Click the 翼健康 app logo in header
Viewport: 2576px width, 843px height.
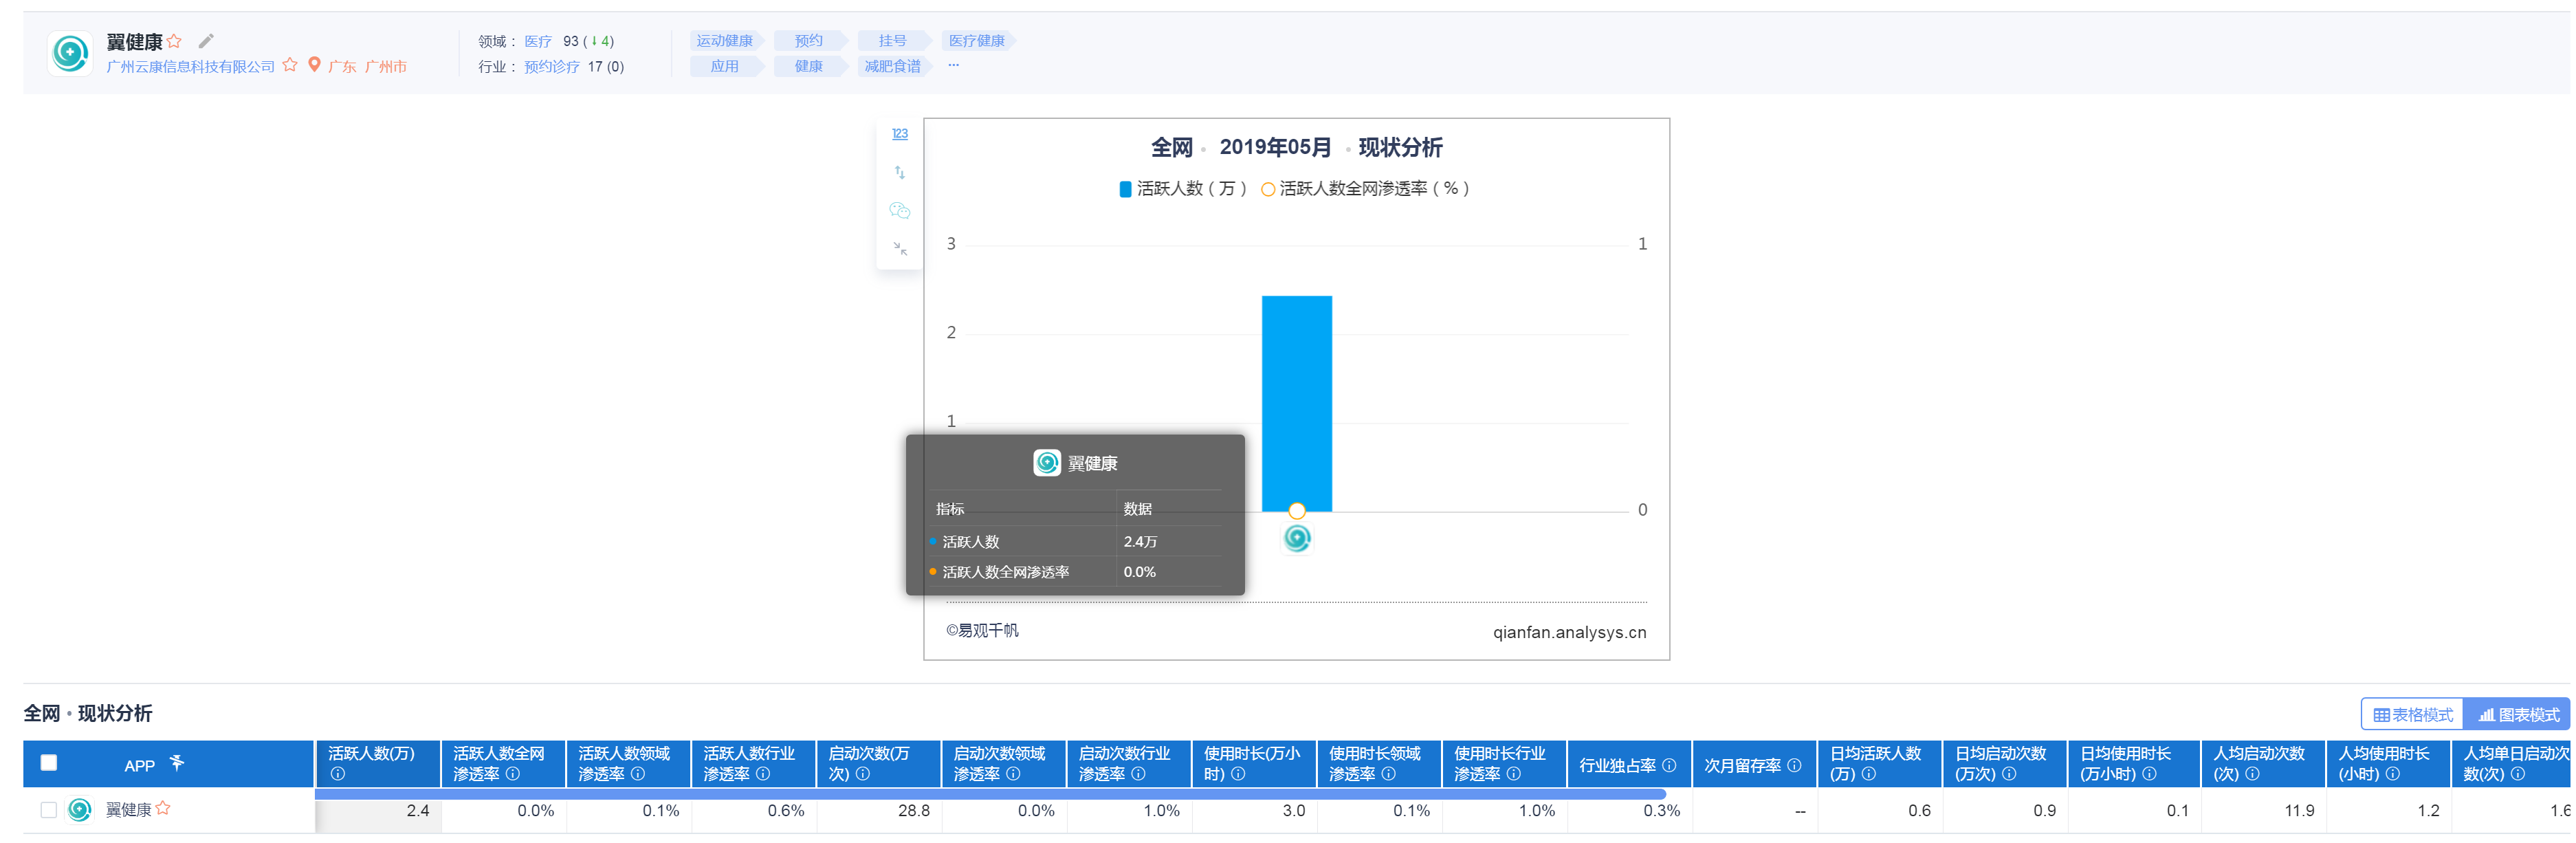(70, 53)
